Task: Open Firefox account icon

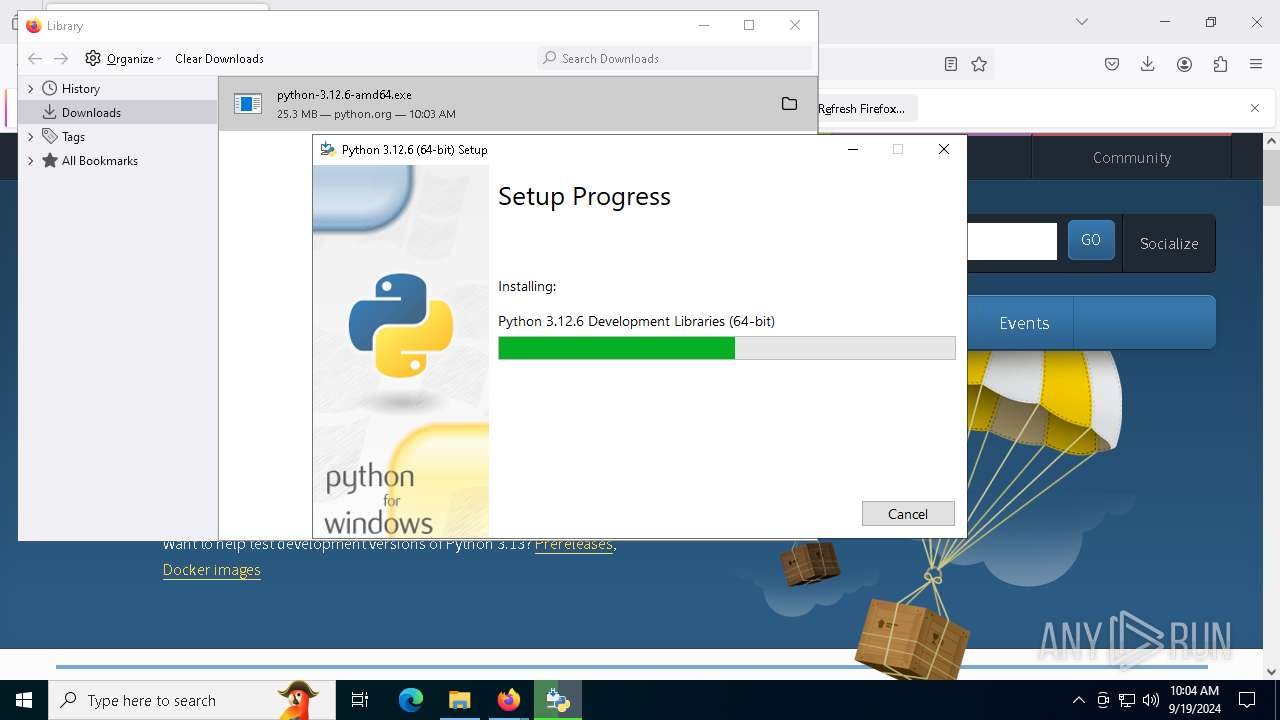Action: click(1184, 64)
